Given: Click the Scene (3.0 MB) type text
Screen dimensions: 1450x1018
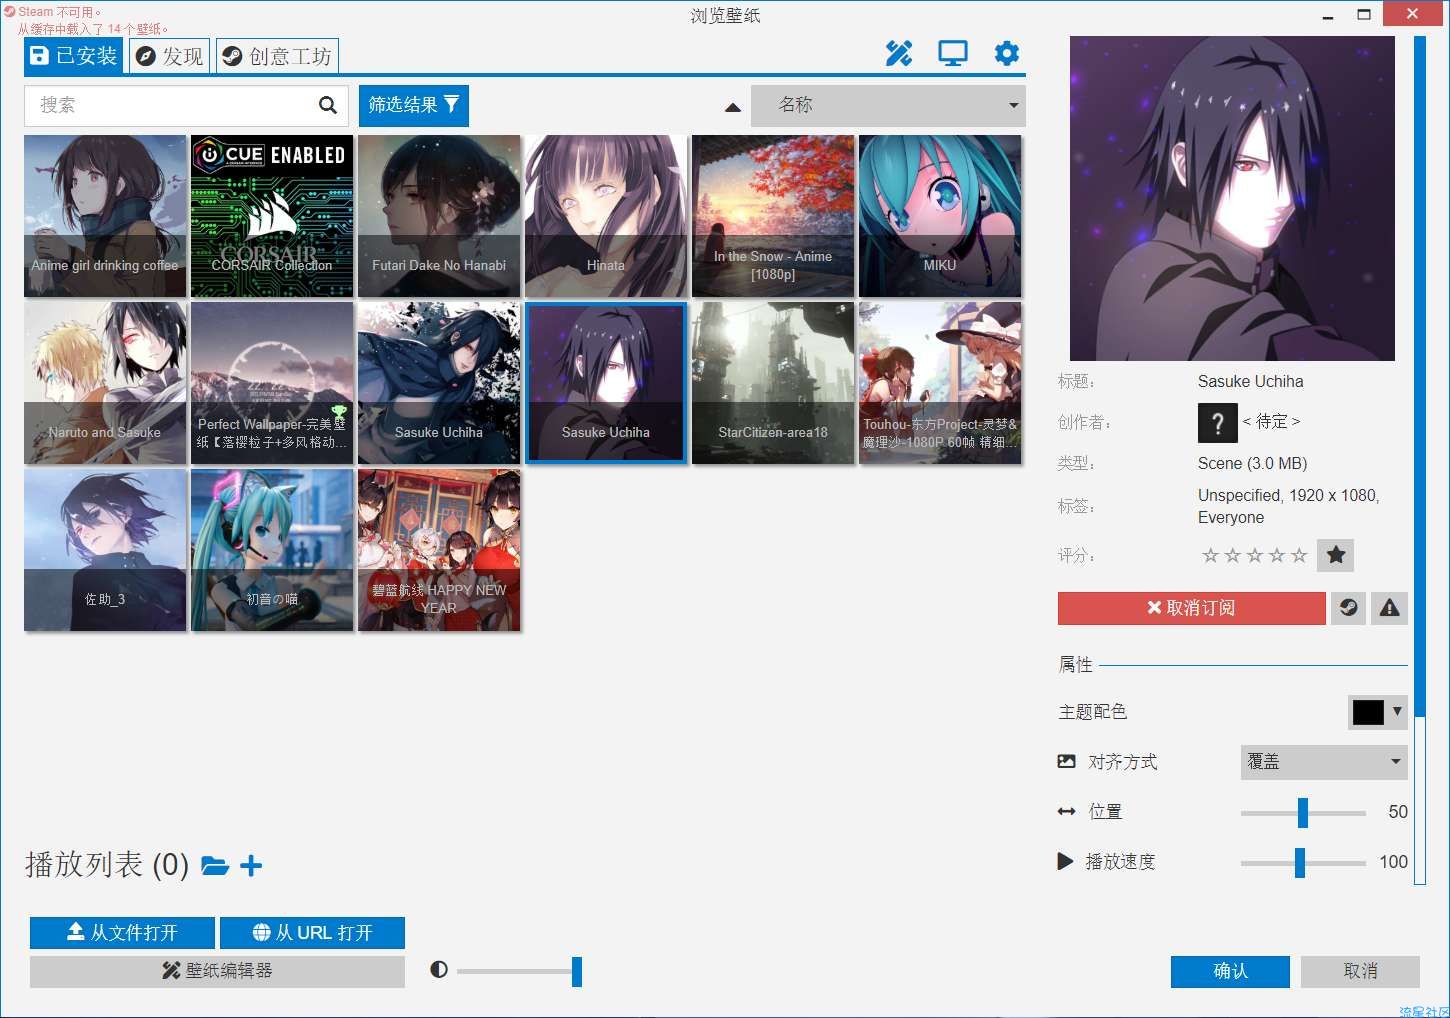Looking at the screenshot, I should [x=1252, y=463].
